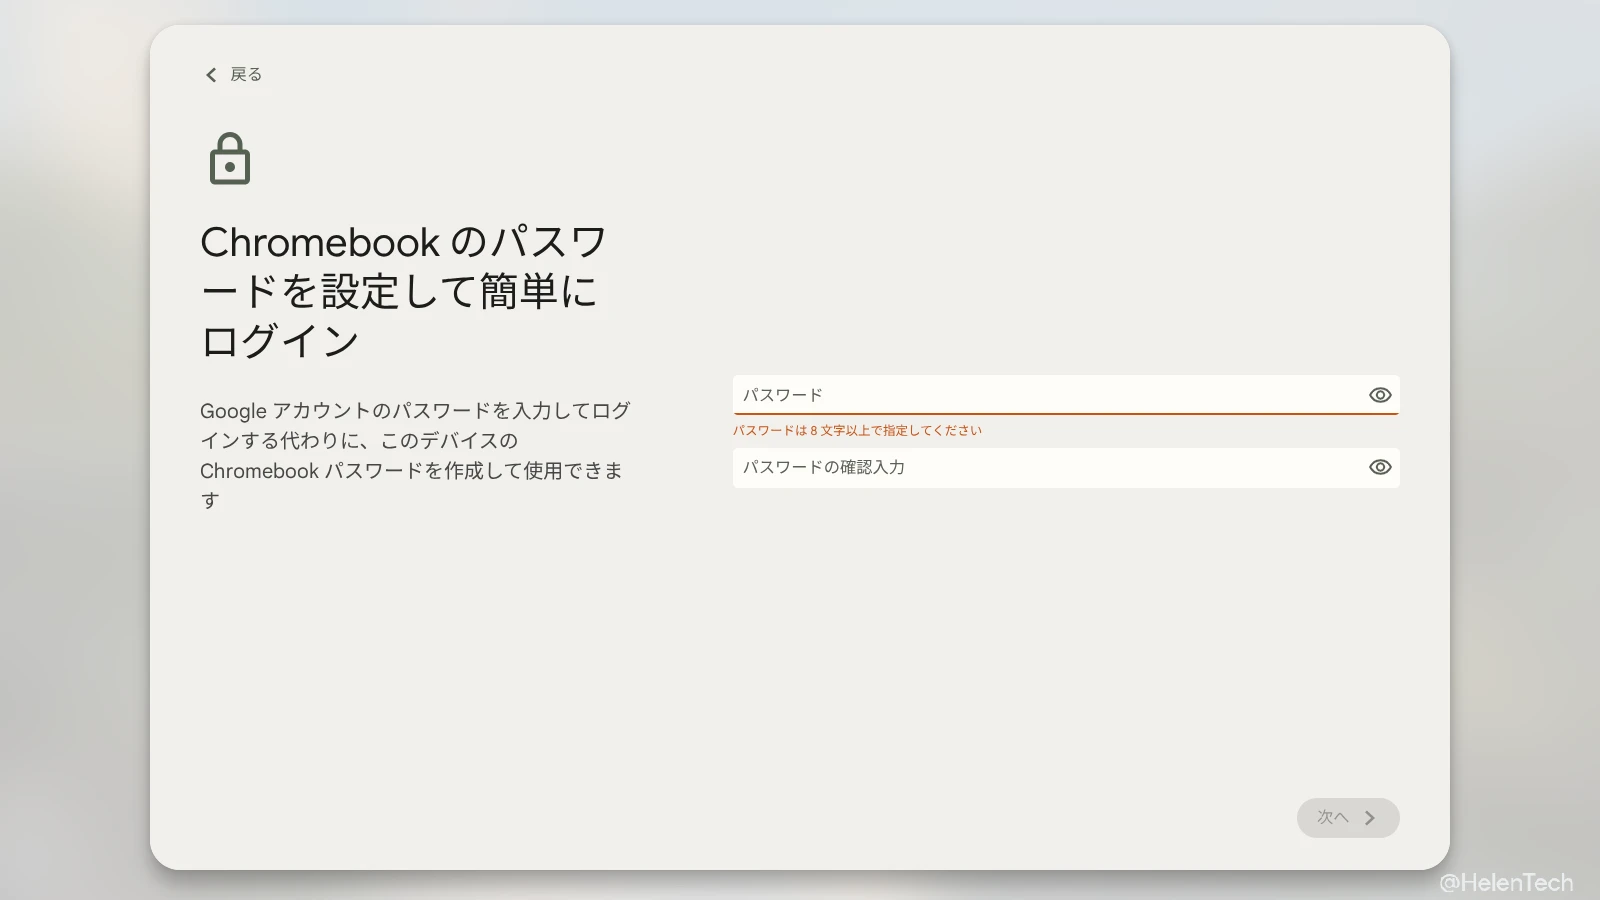This screenshot has height=900, width=1600.
Task: Click the @HelenTech watermark text
Action: [x=1506, y=882]
